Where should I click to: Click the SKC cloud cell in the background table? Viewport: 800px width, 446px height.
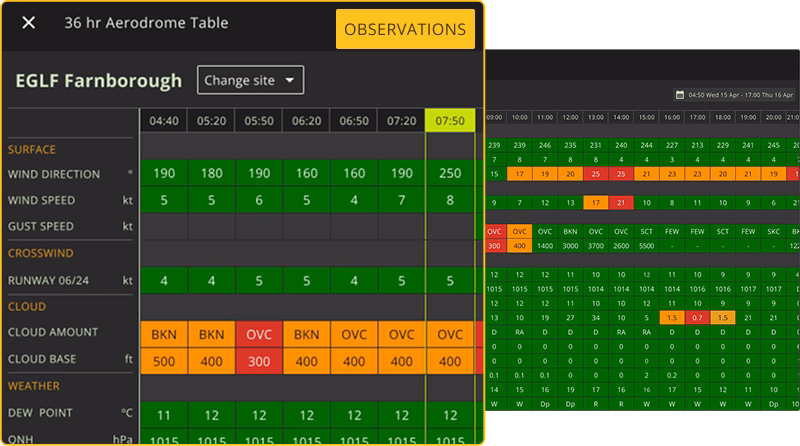click(x=773, y=231)
